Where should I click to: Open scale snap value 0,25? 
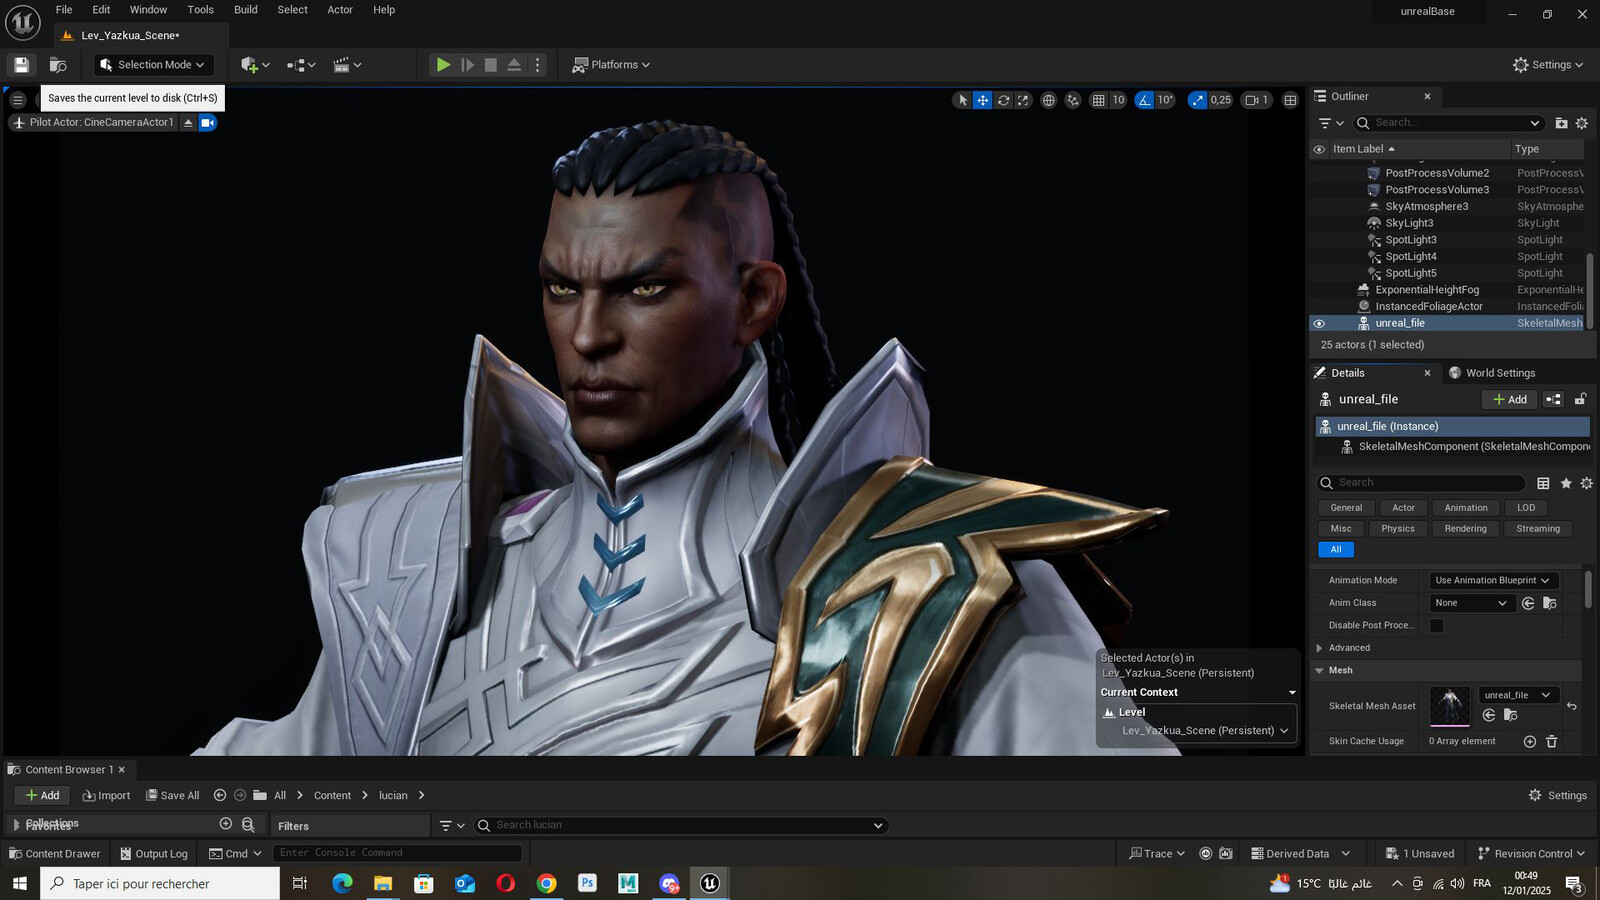(1221, 100)
